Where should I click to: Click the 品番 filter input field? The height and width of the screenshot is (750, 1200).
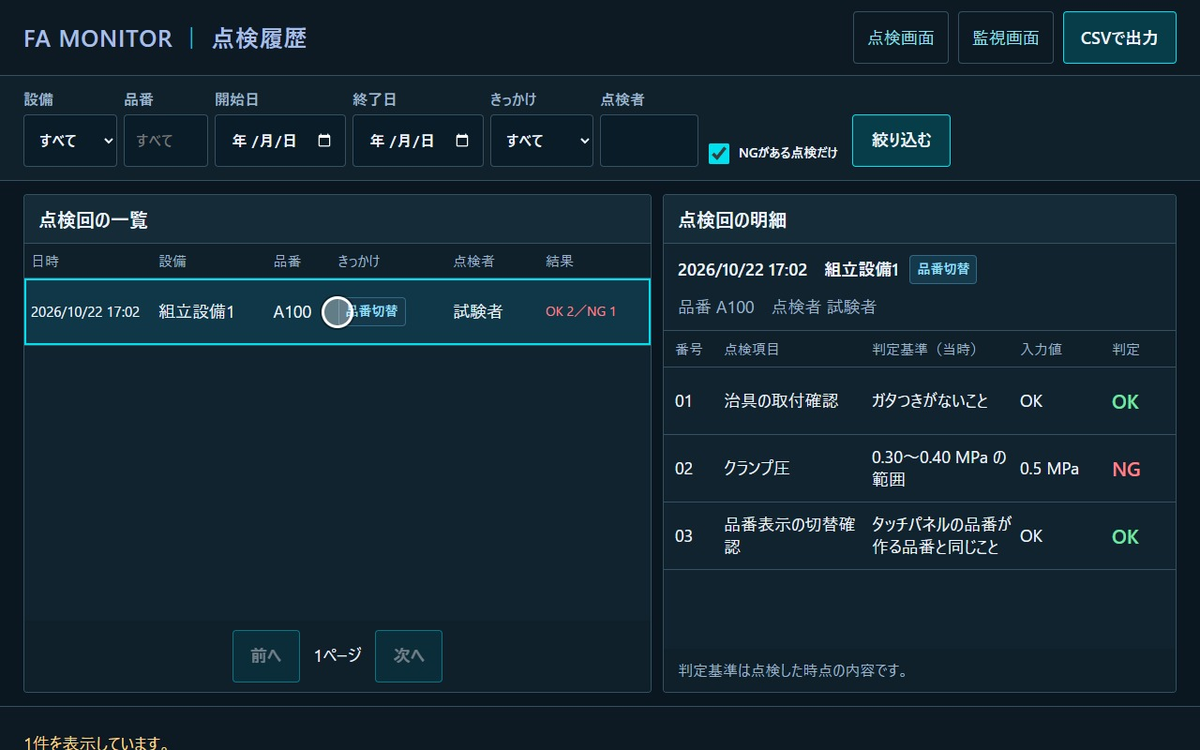pos(166,141)
